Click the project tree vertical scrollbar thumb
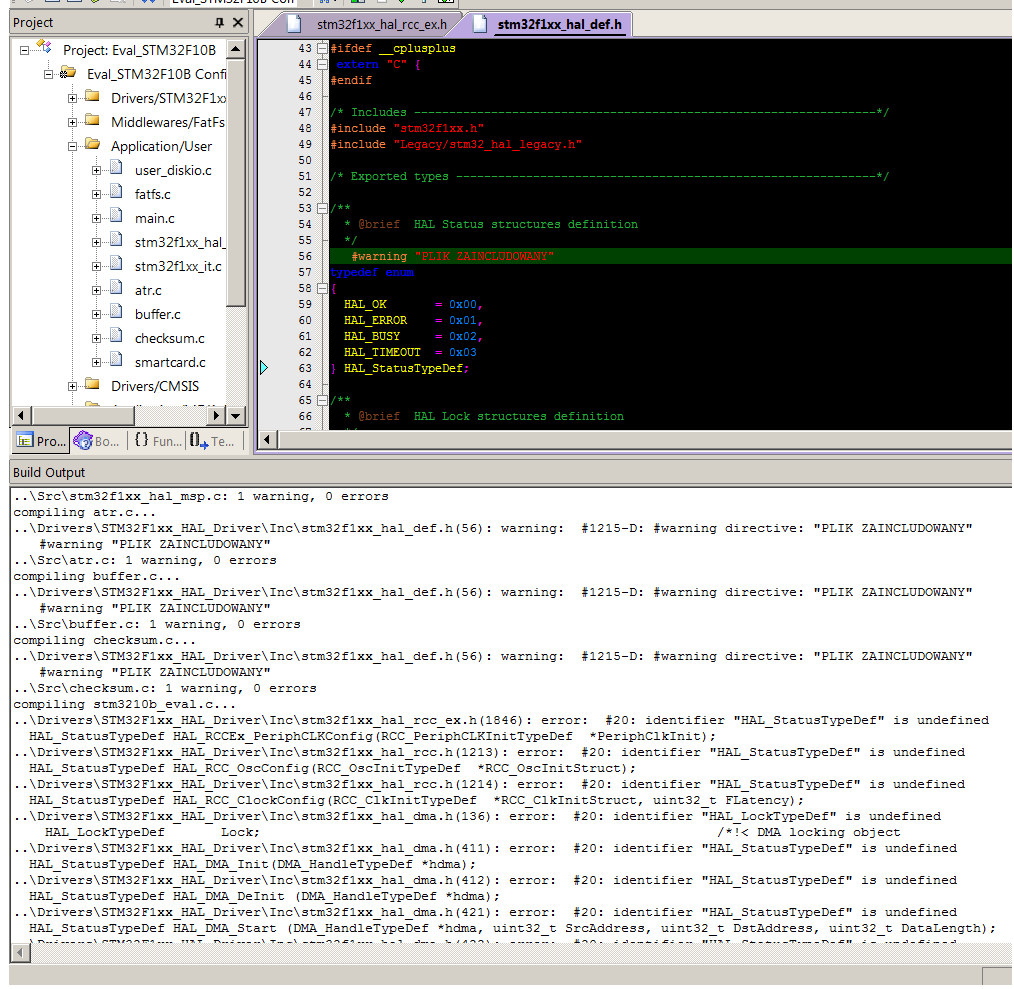 tap(235, 183)
